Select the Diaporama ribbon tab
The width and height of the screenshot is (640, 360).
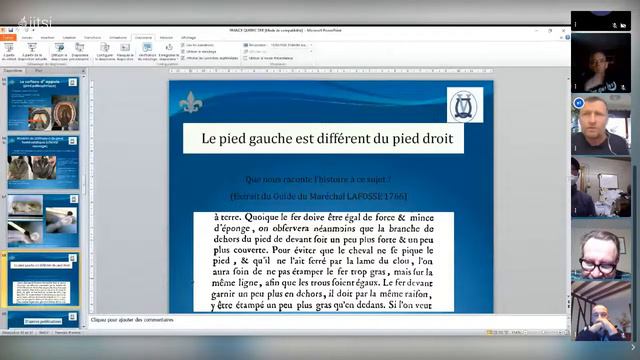coord(143,38)
